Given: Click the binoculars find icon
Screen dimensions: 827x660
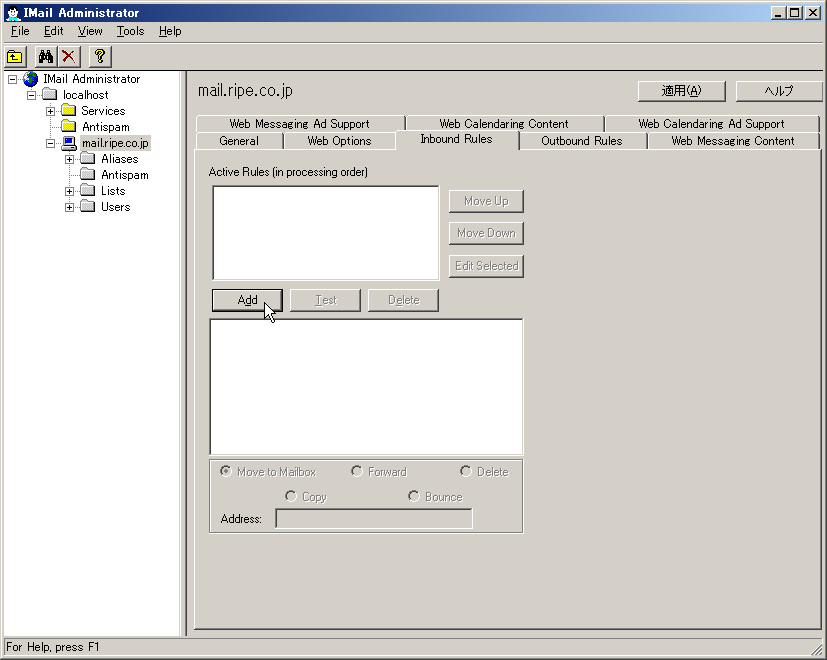Looking at the screenshot, I should click(46, 56).
